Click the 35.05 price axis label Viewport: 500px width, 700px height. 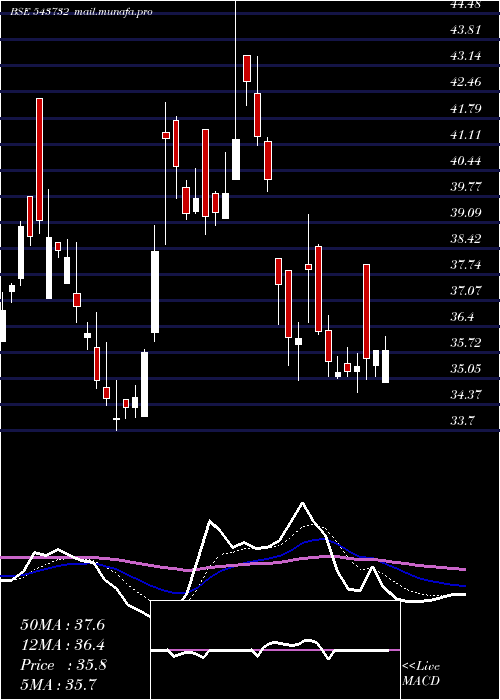coord(465,369)
